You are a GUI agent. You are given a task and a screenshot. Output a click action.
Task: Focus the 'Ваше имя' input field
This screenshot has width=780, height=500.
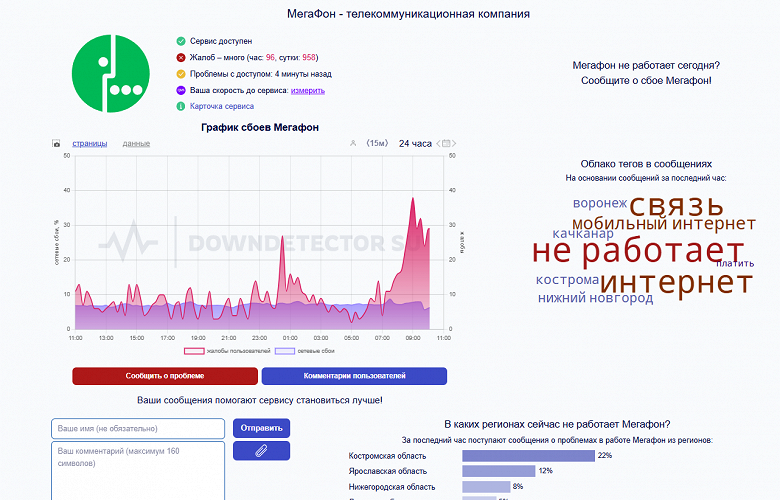click(138, 428)
